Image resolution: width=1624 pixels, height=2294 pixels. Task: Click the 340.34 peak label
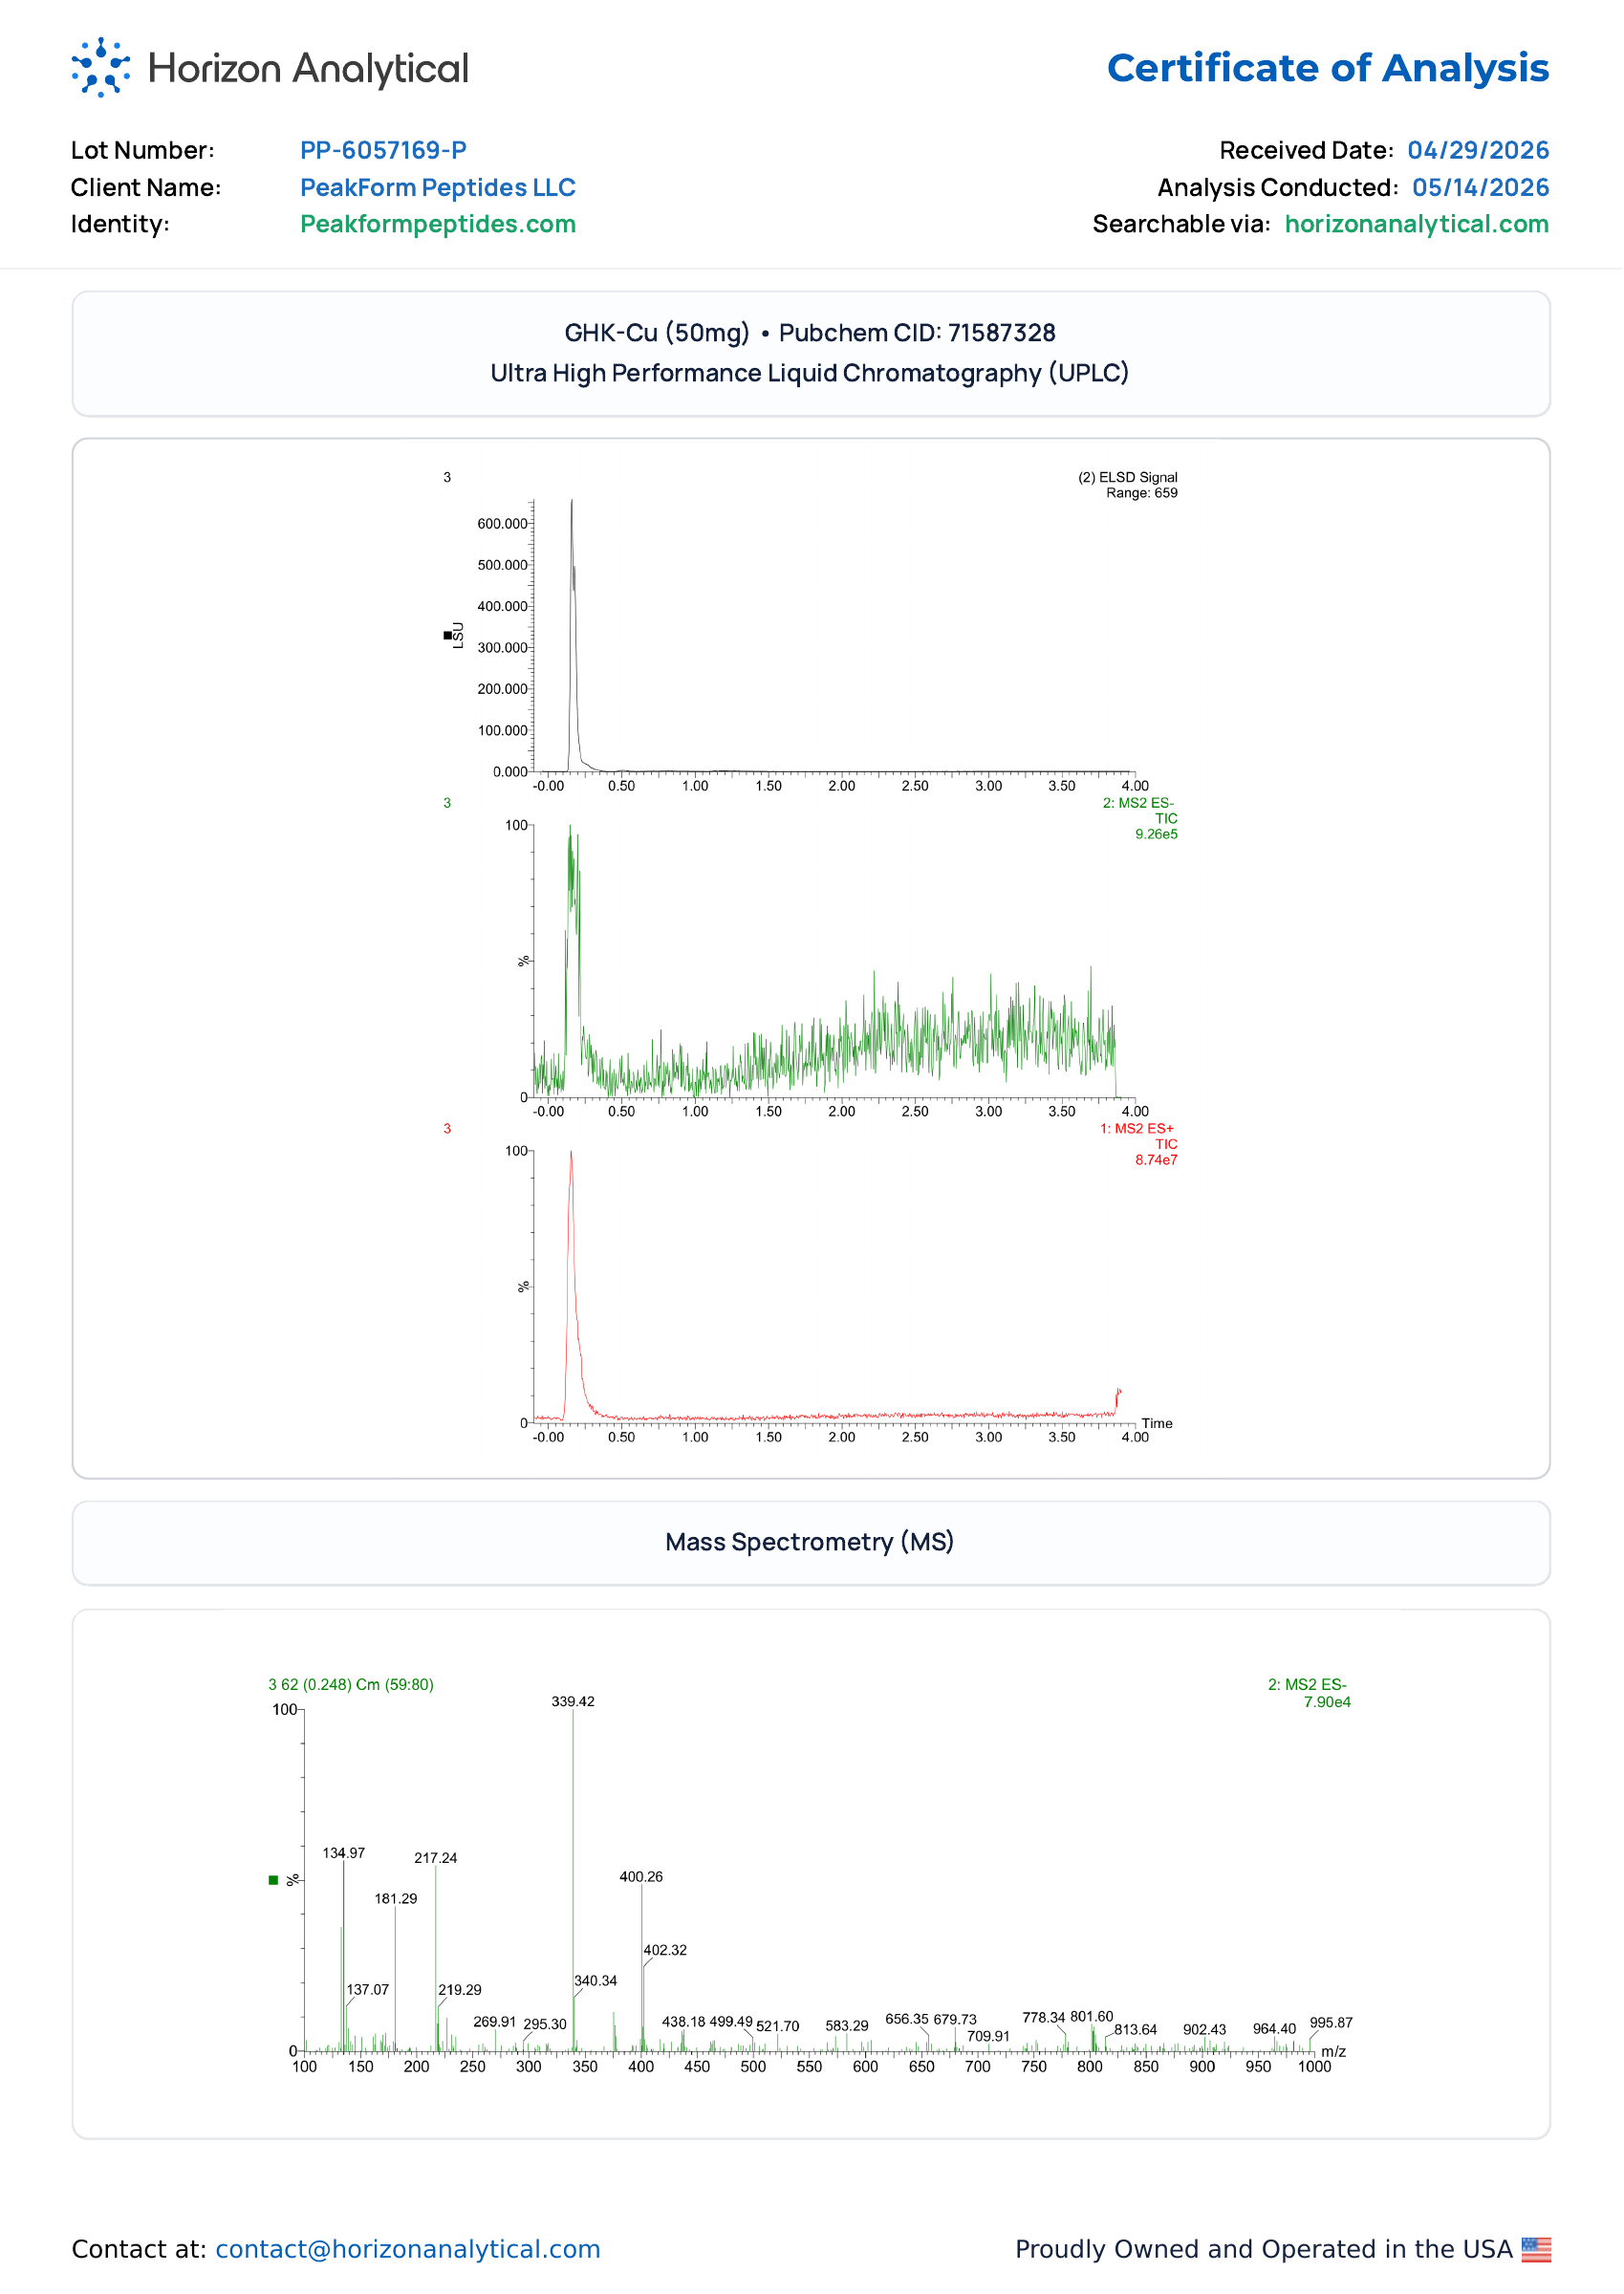click(596, 1980)
